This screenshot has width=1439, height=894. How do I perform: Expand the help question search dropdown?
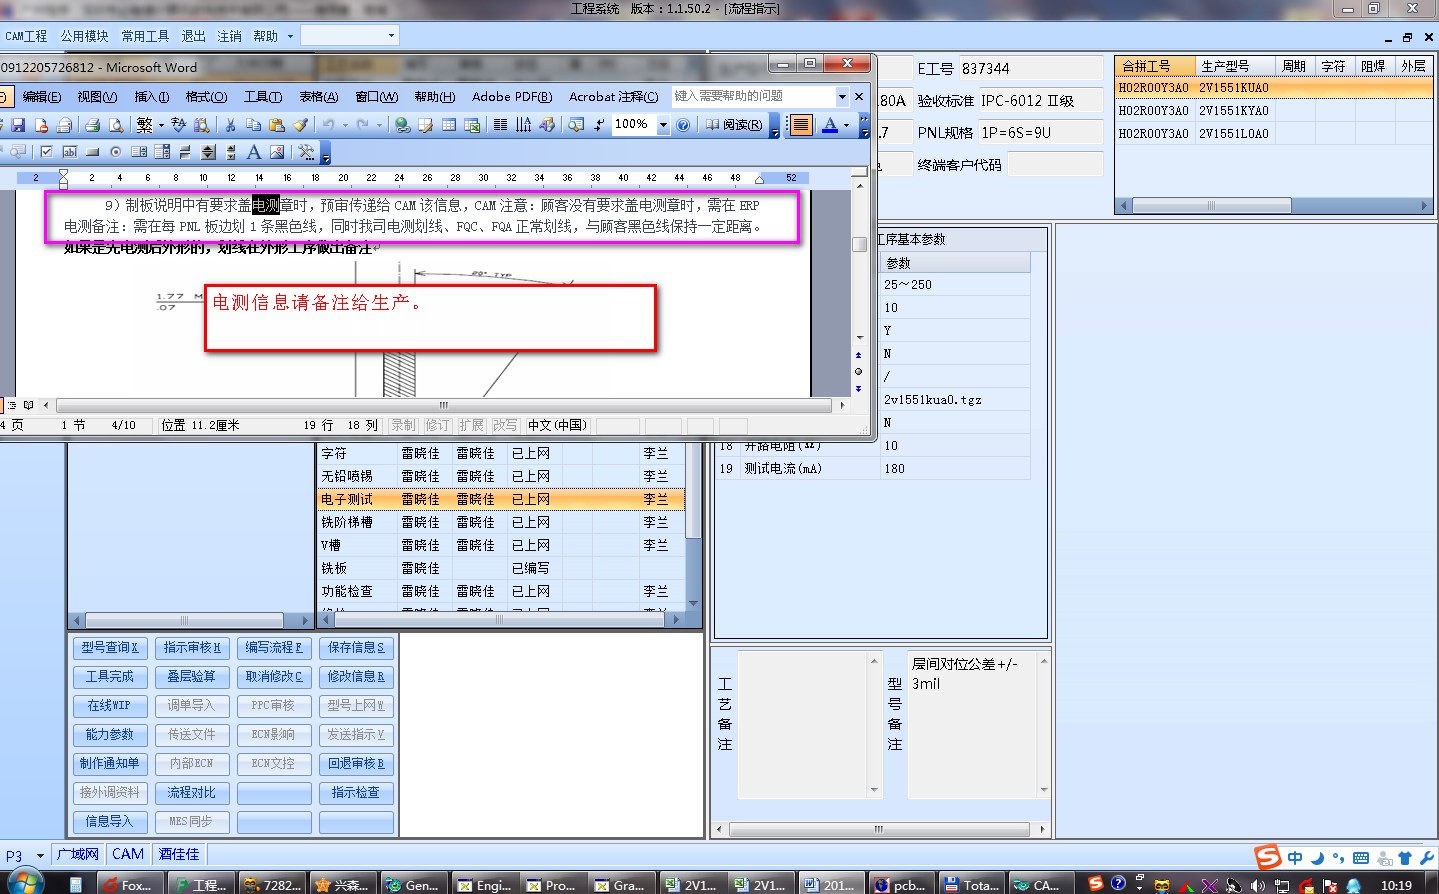[842, 96]
